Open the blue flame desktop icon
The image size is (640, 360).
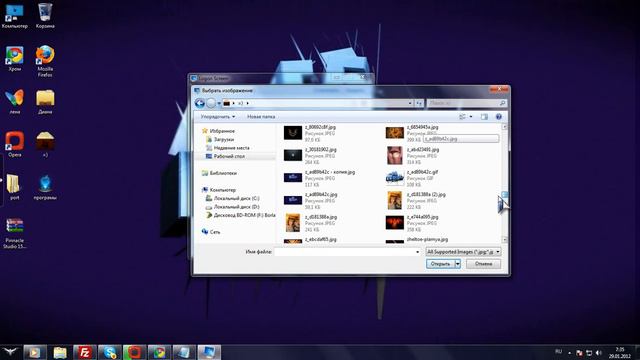(45, 187)
